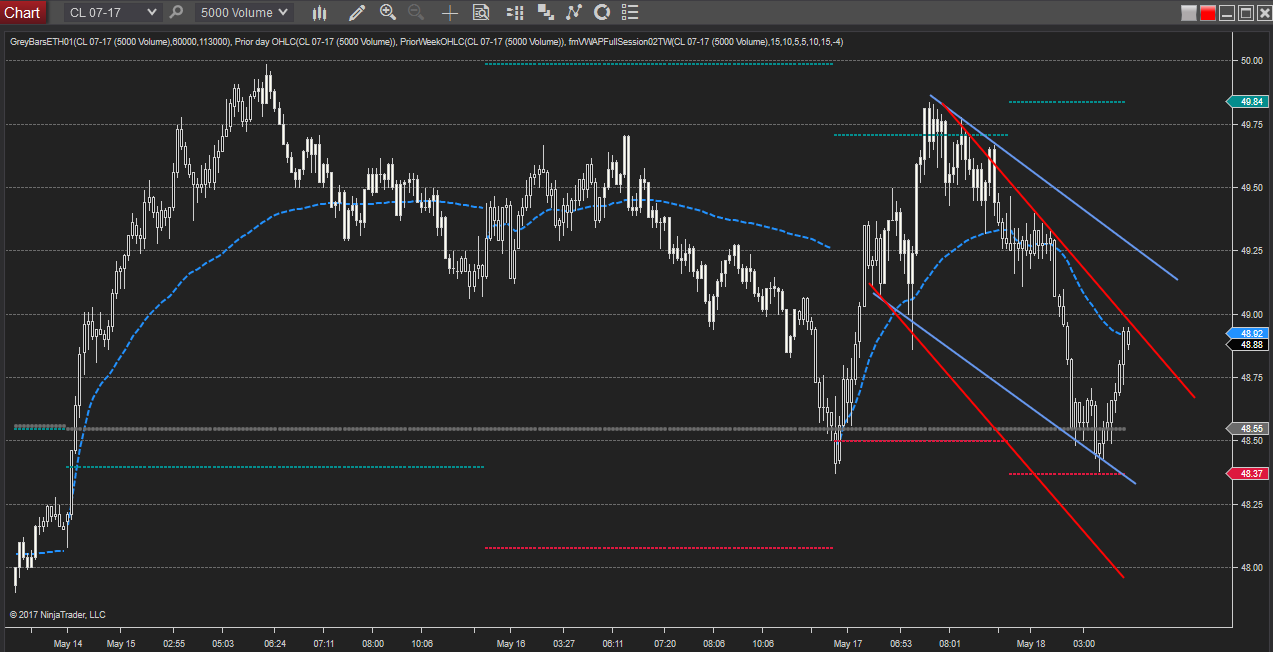1273x652 pixels.
Task: Click the candlestick chart style icon
Action: click(x=320, y=12)
